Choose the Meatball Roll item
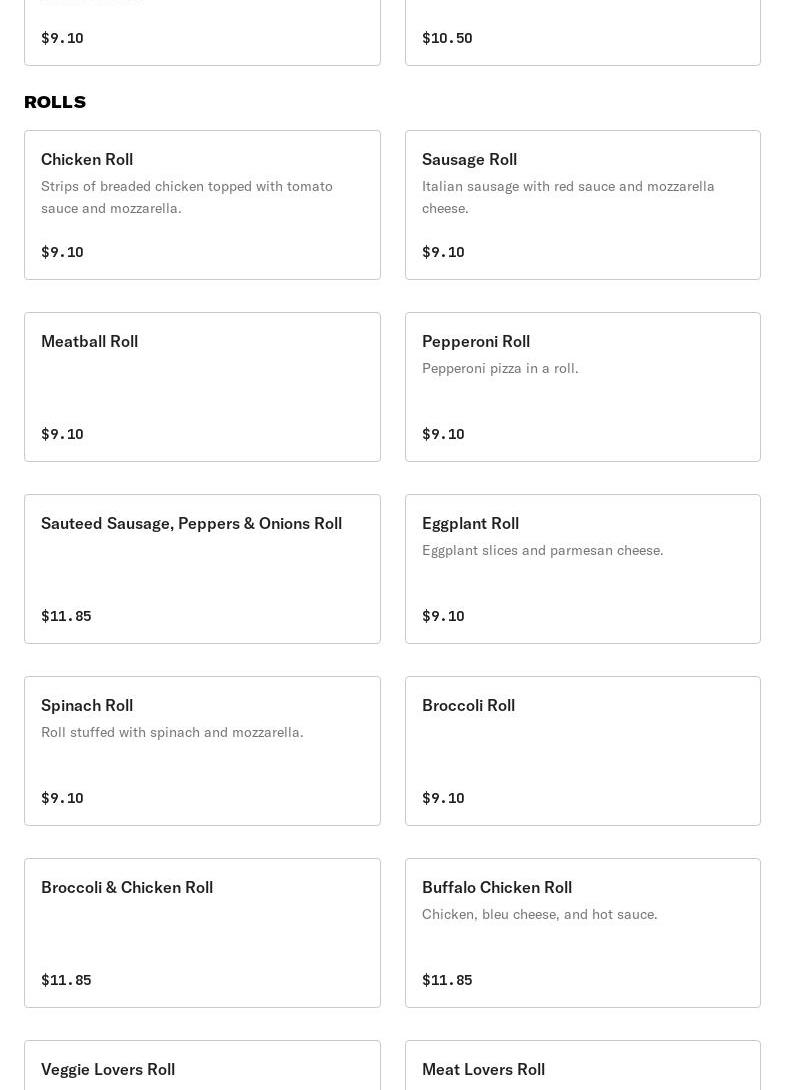Viewport: 785px width, 1090px height. coord(202,386)
